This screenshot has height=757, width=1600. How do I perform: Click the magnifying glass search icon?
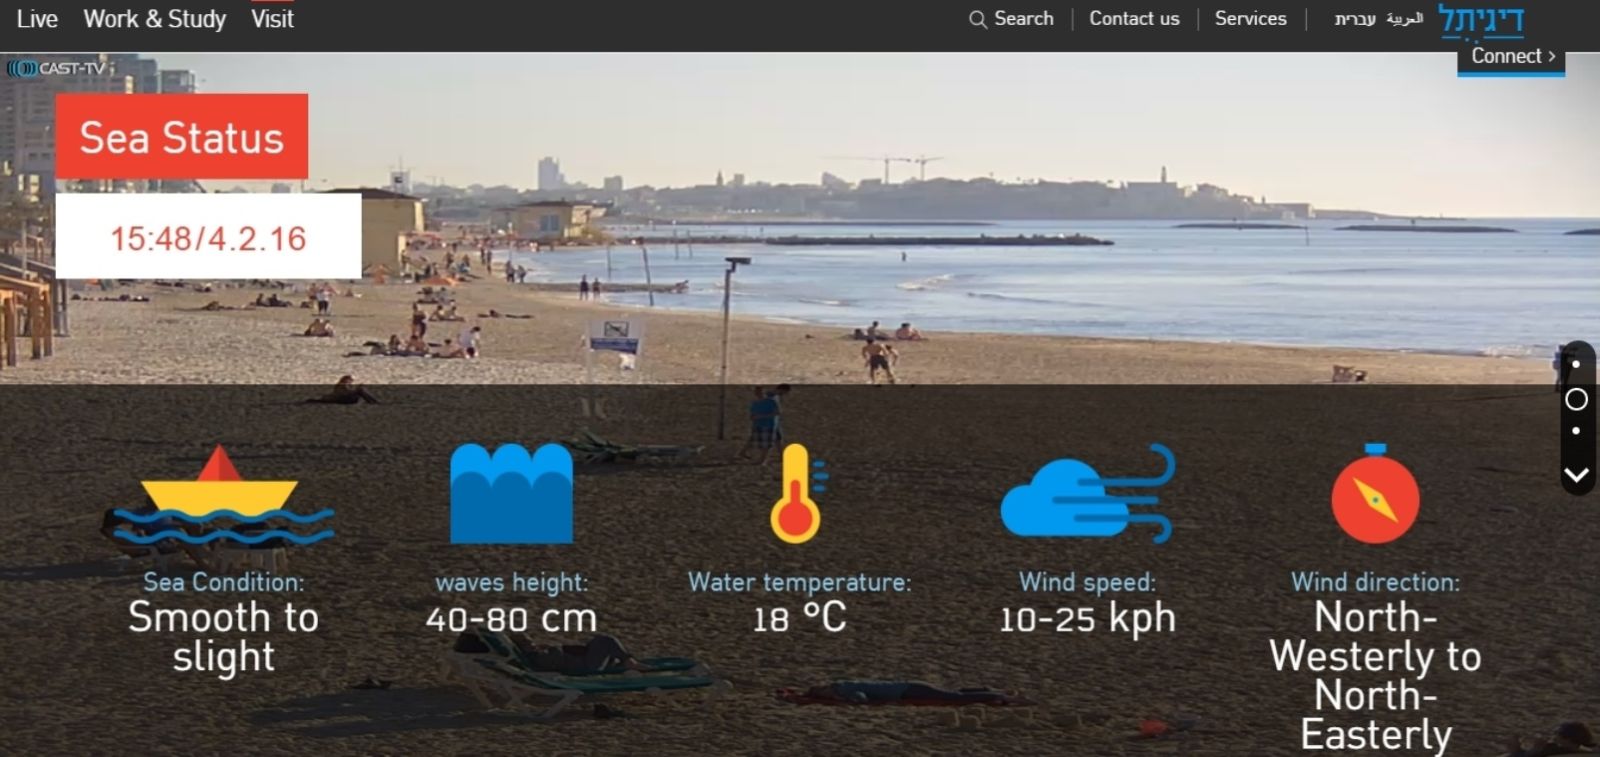tap(977, 19)
